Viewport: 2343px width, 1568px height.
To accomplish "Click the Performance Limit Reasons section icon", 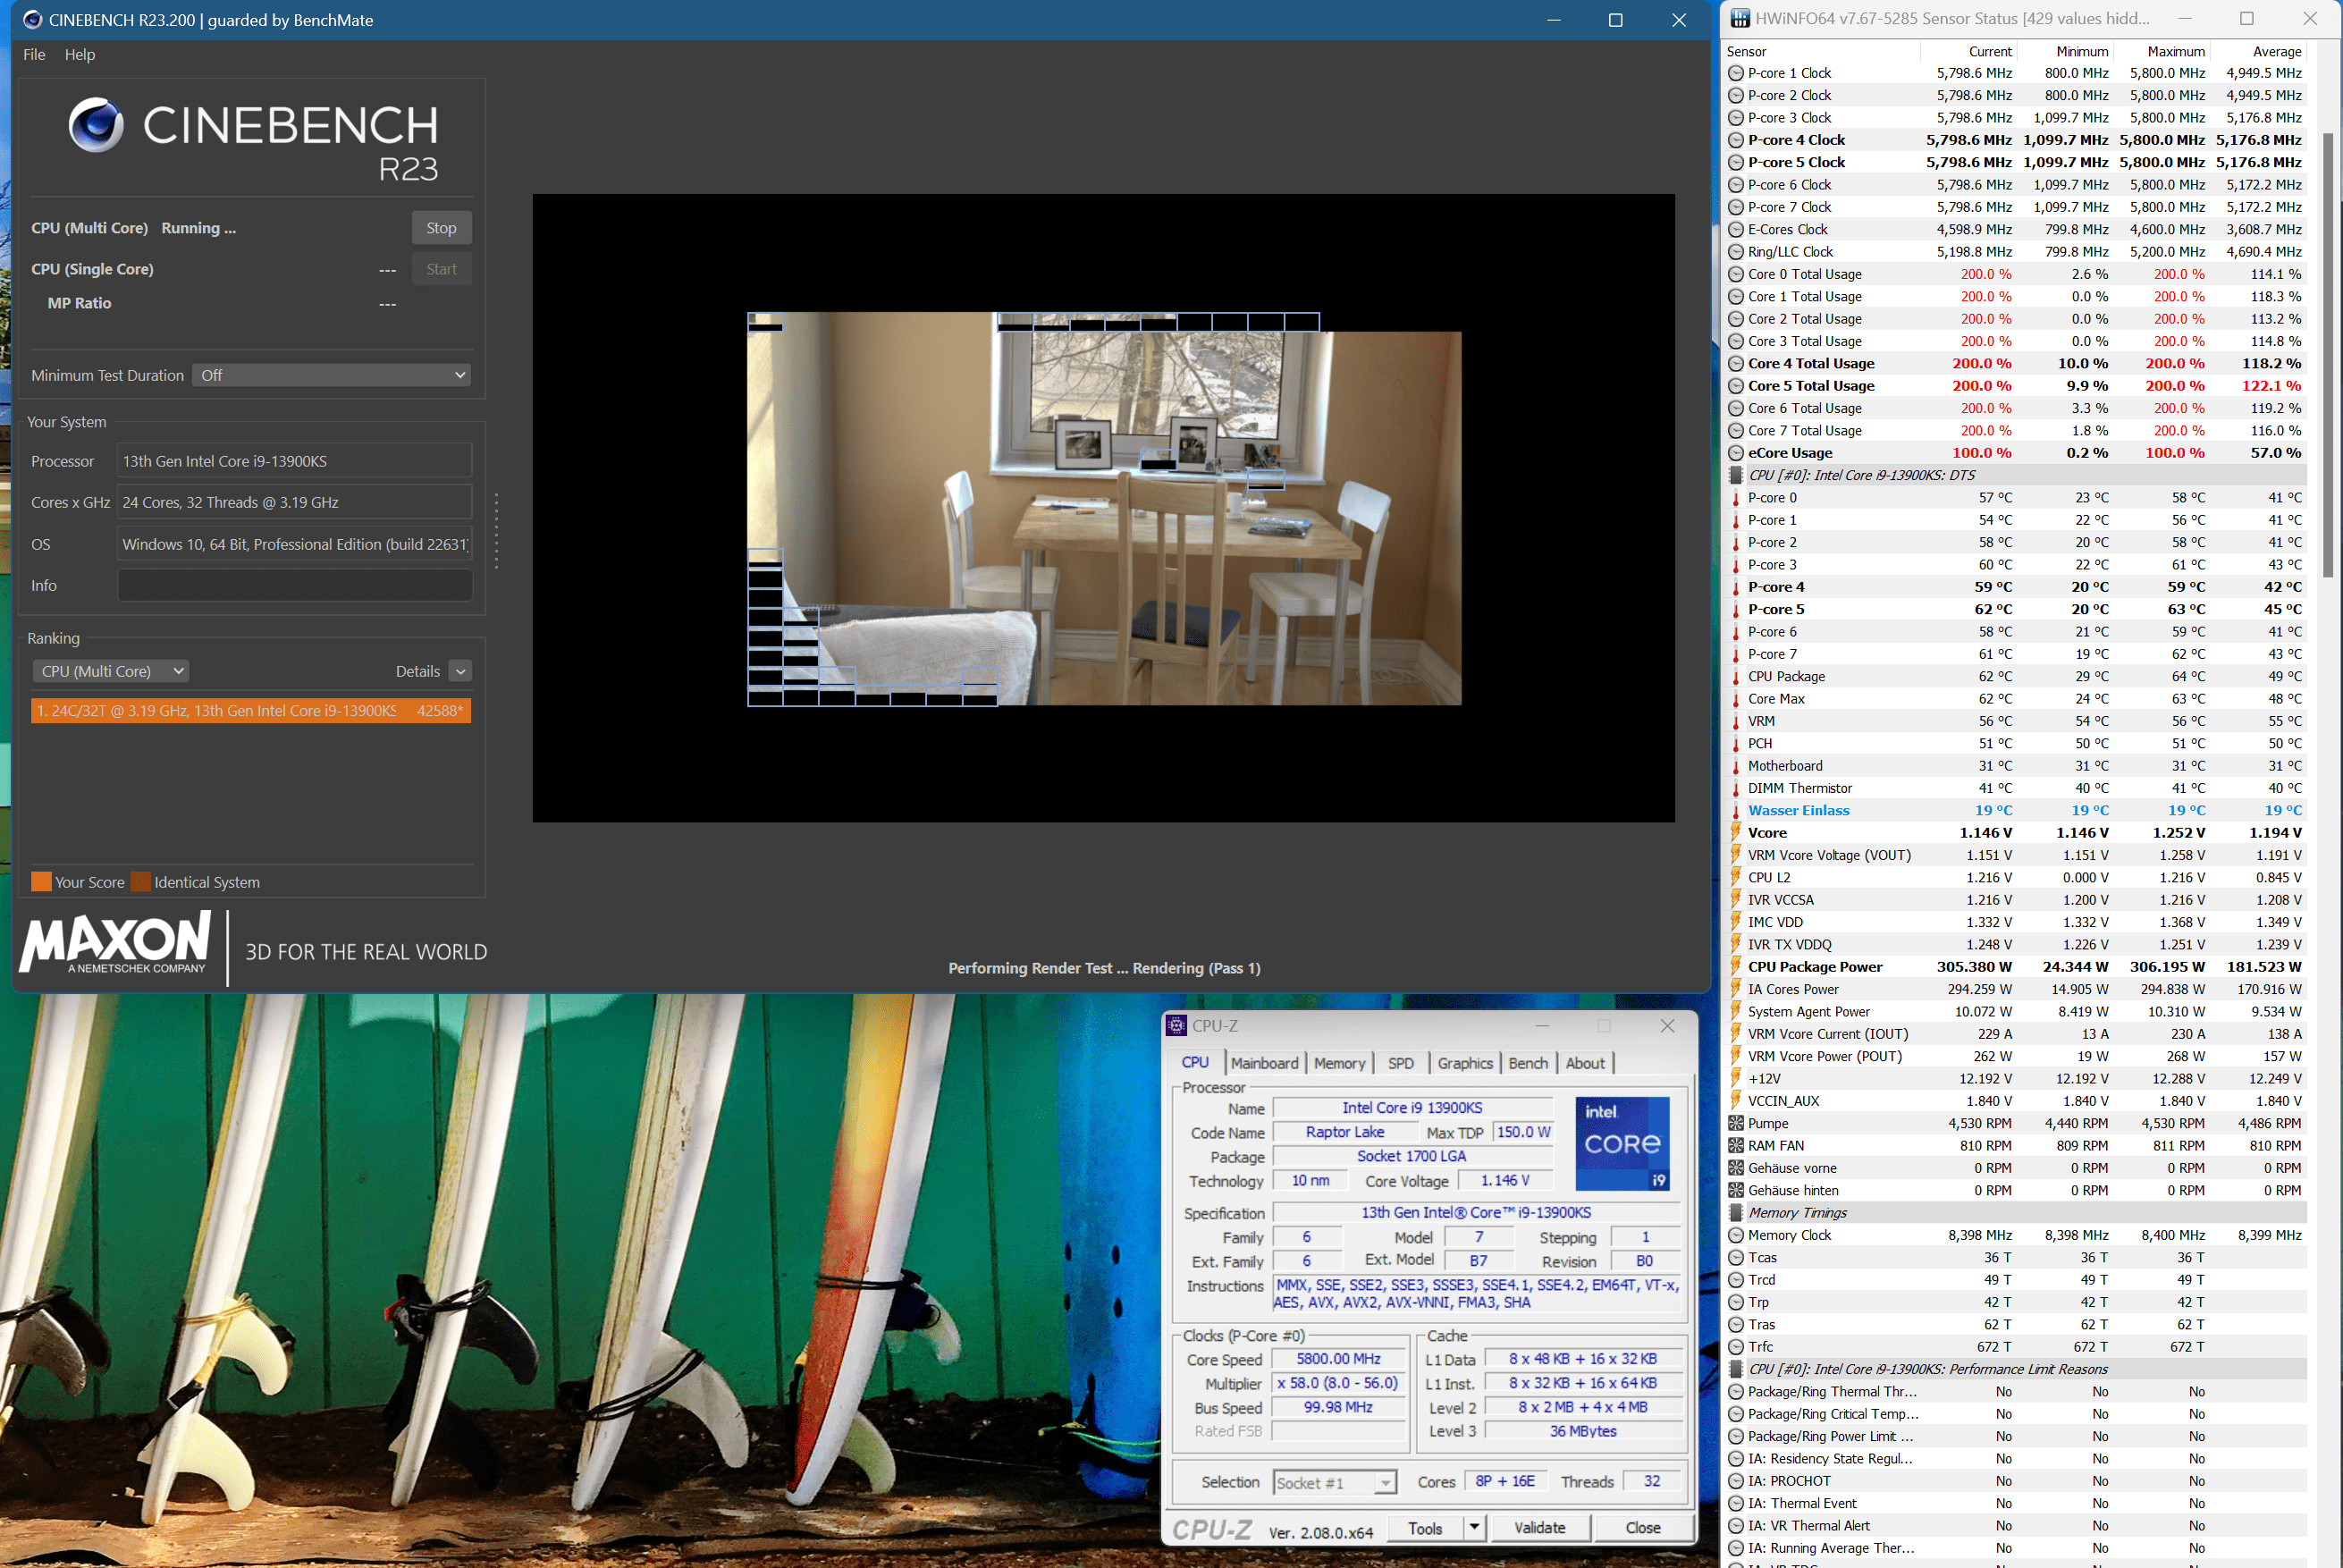I will tap(1736, 1369).
